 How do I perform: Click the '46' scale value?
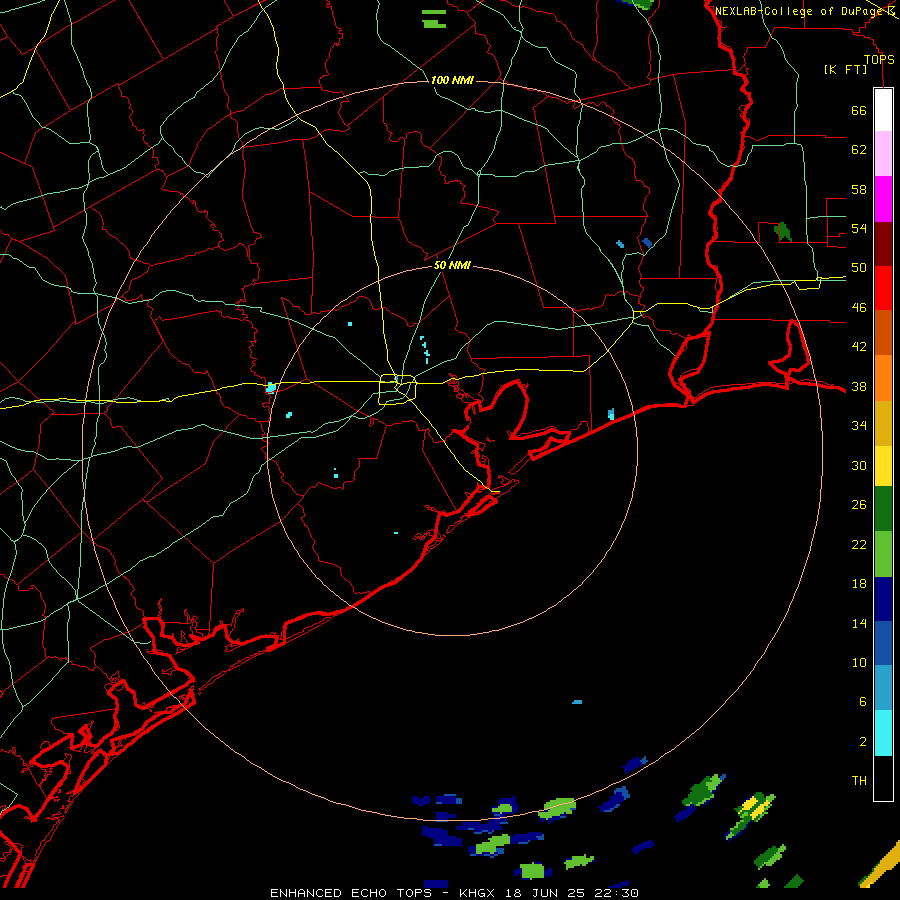pyautogui.click(x=859, y=308)
